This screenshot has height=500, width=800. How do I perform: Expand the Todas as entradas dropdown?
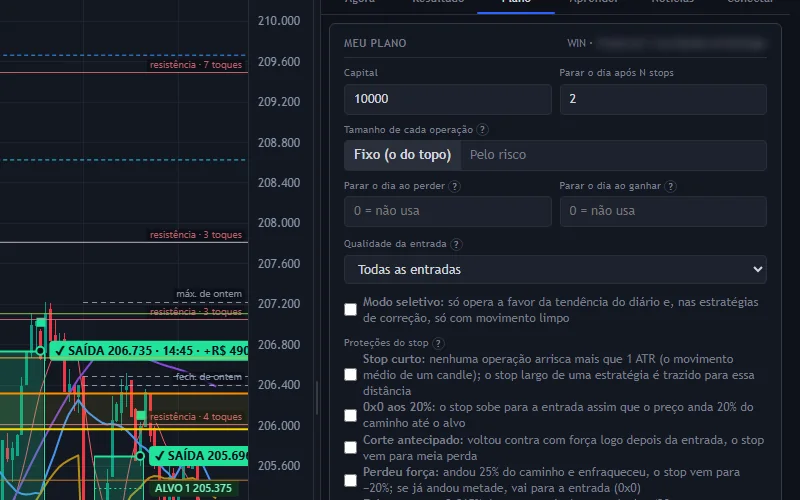(x=555, y=269)
